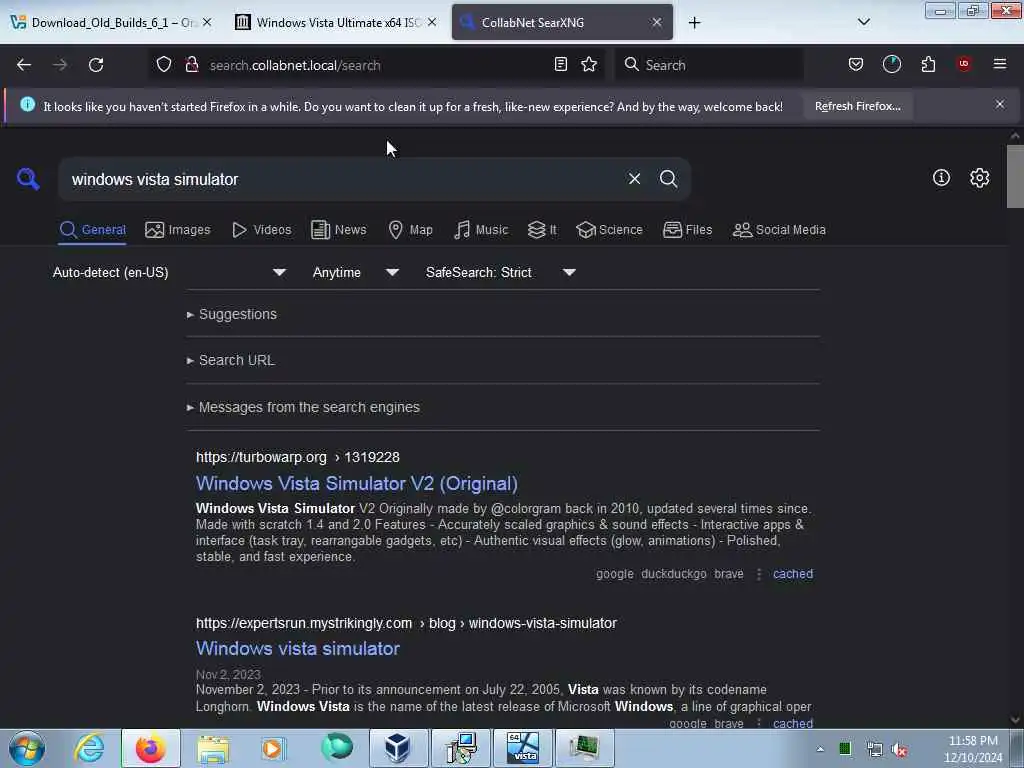
Task: Open Auto-detect language dropdown
Action: pyautogui.click(x=169, y=272)
